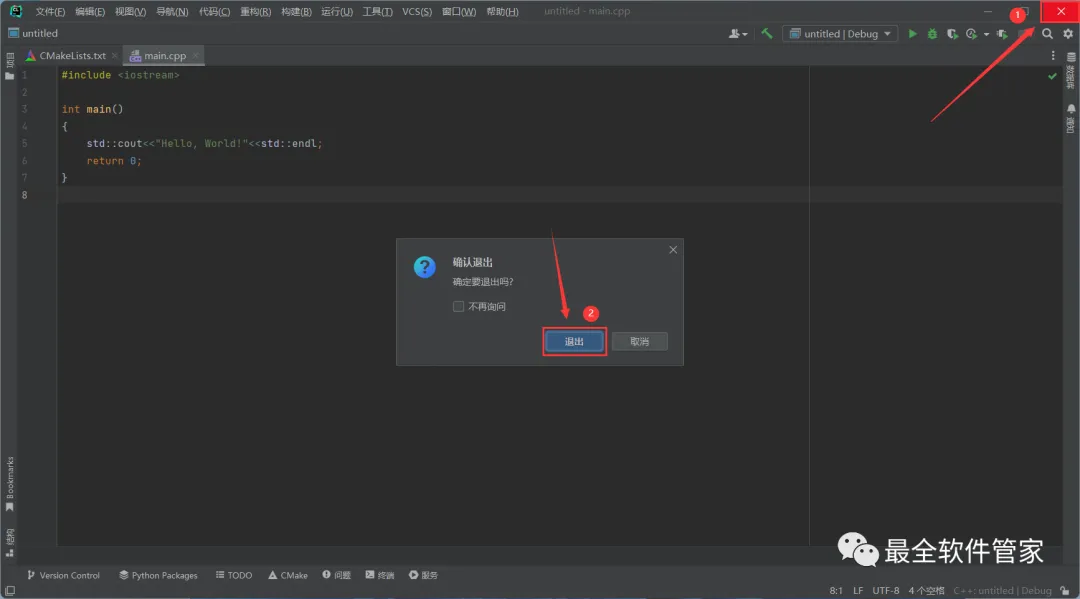Open the Project tool window
The width and height of the screenshot is (1080, 599).
10,66
